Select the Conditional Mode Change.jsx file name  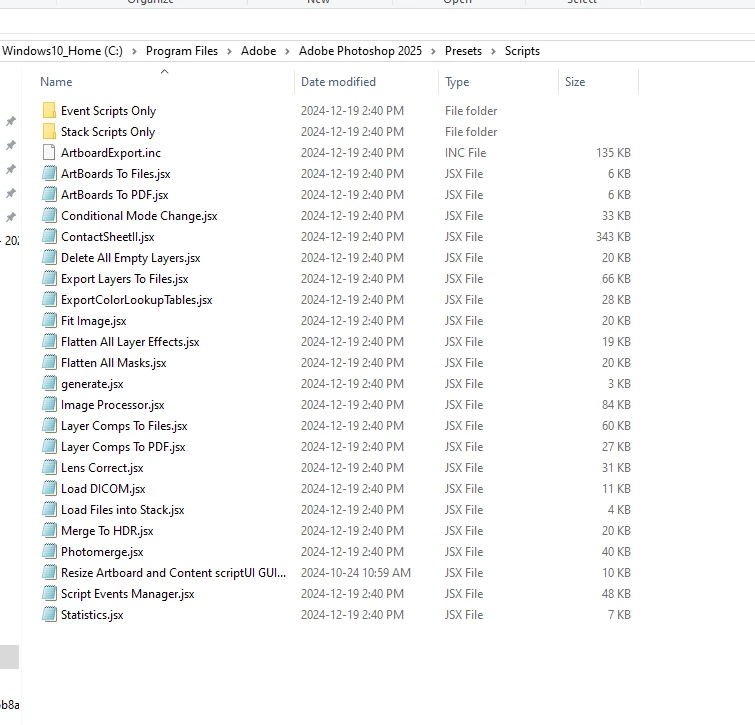pyautogui.click(x=139, y=216)
